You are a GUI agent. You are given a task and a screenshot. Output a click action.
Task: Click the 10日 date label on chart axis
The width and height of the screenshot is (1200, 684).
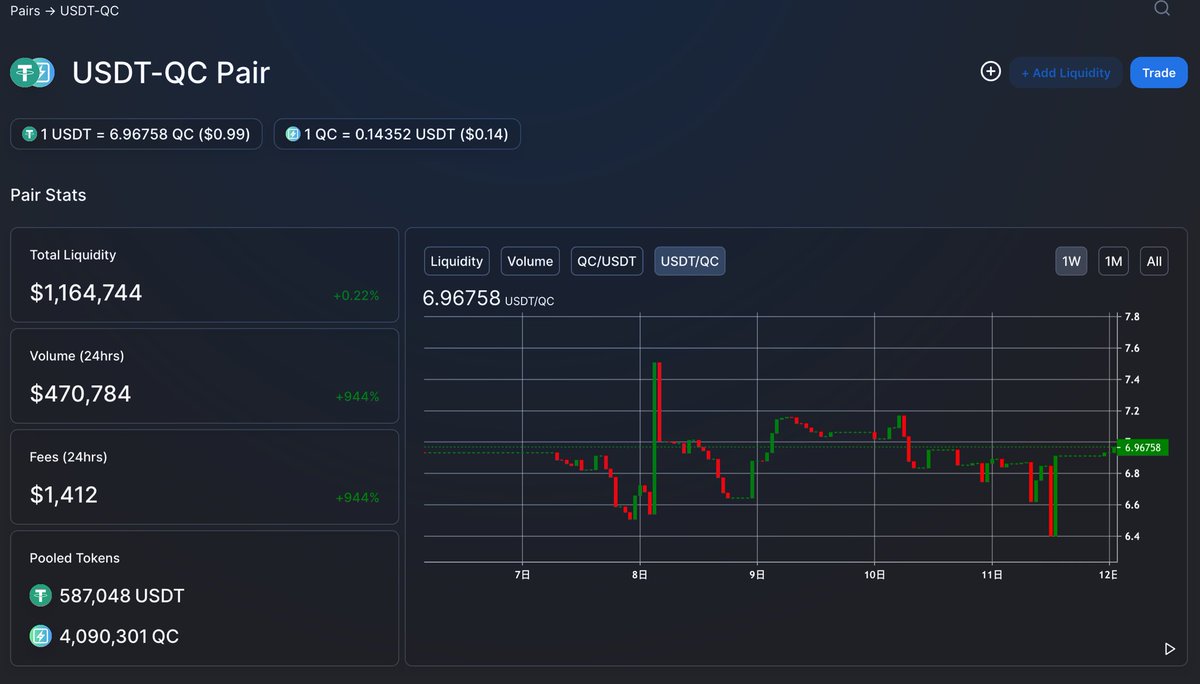tap(874, 575)
